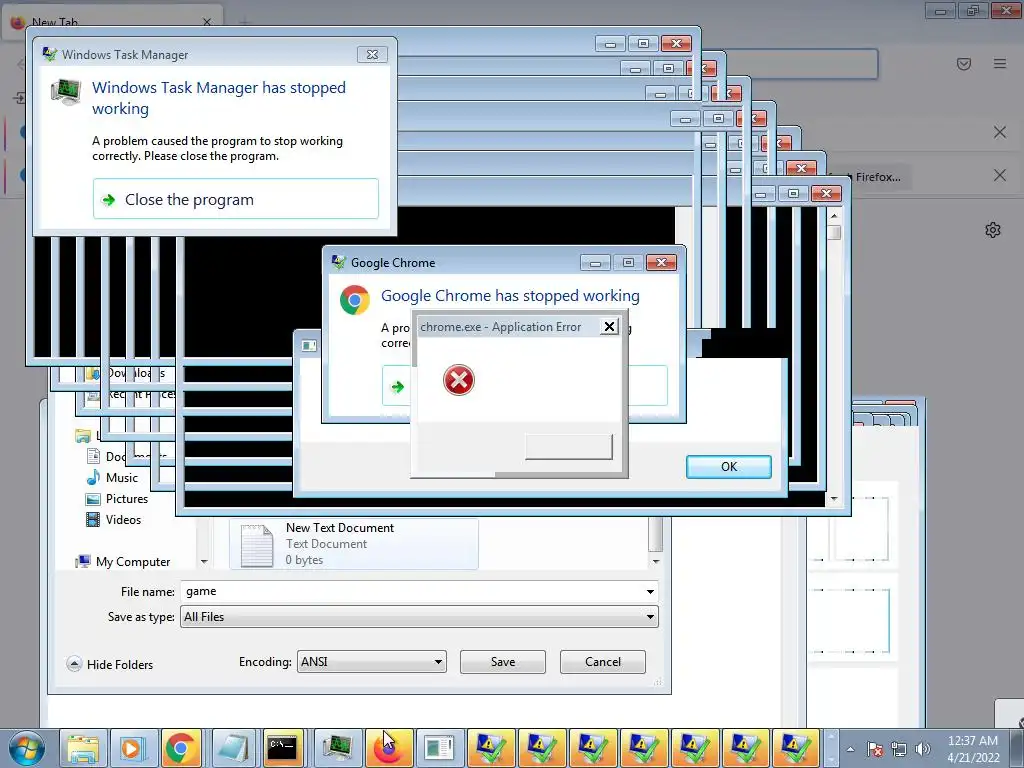Launch Windows Media Player from taskbar
Screen dimensions: 1024x768
133,748
